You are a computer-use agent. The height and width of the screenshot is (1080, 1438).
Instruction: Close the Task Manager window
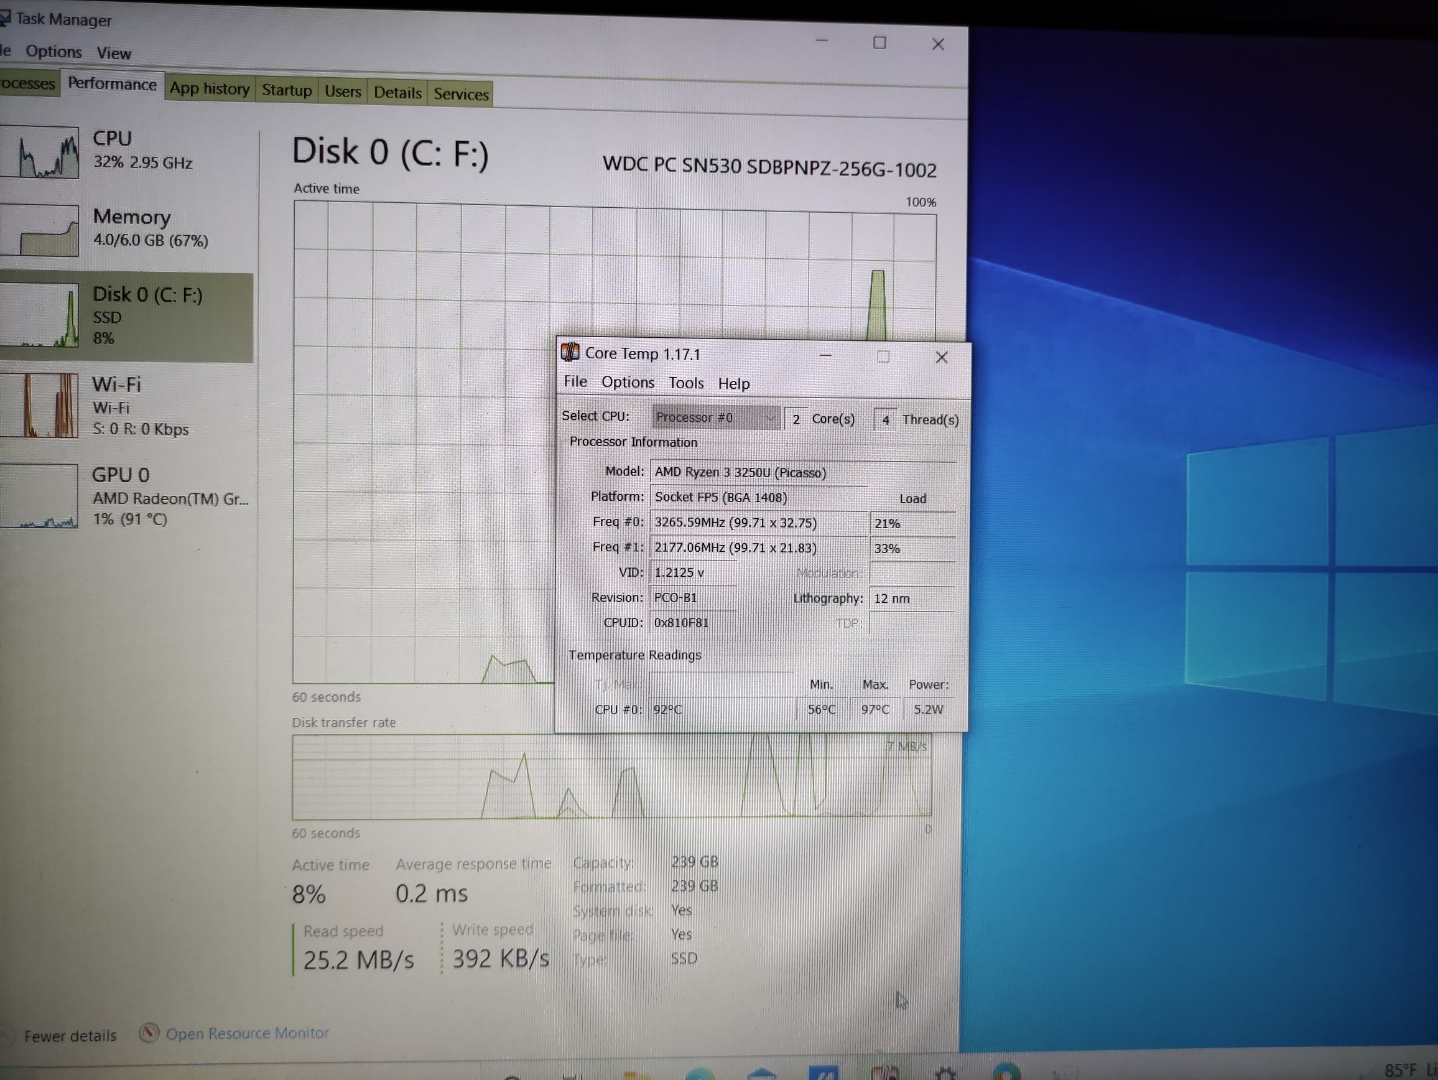[938, 44]
